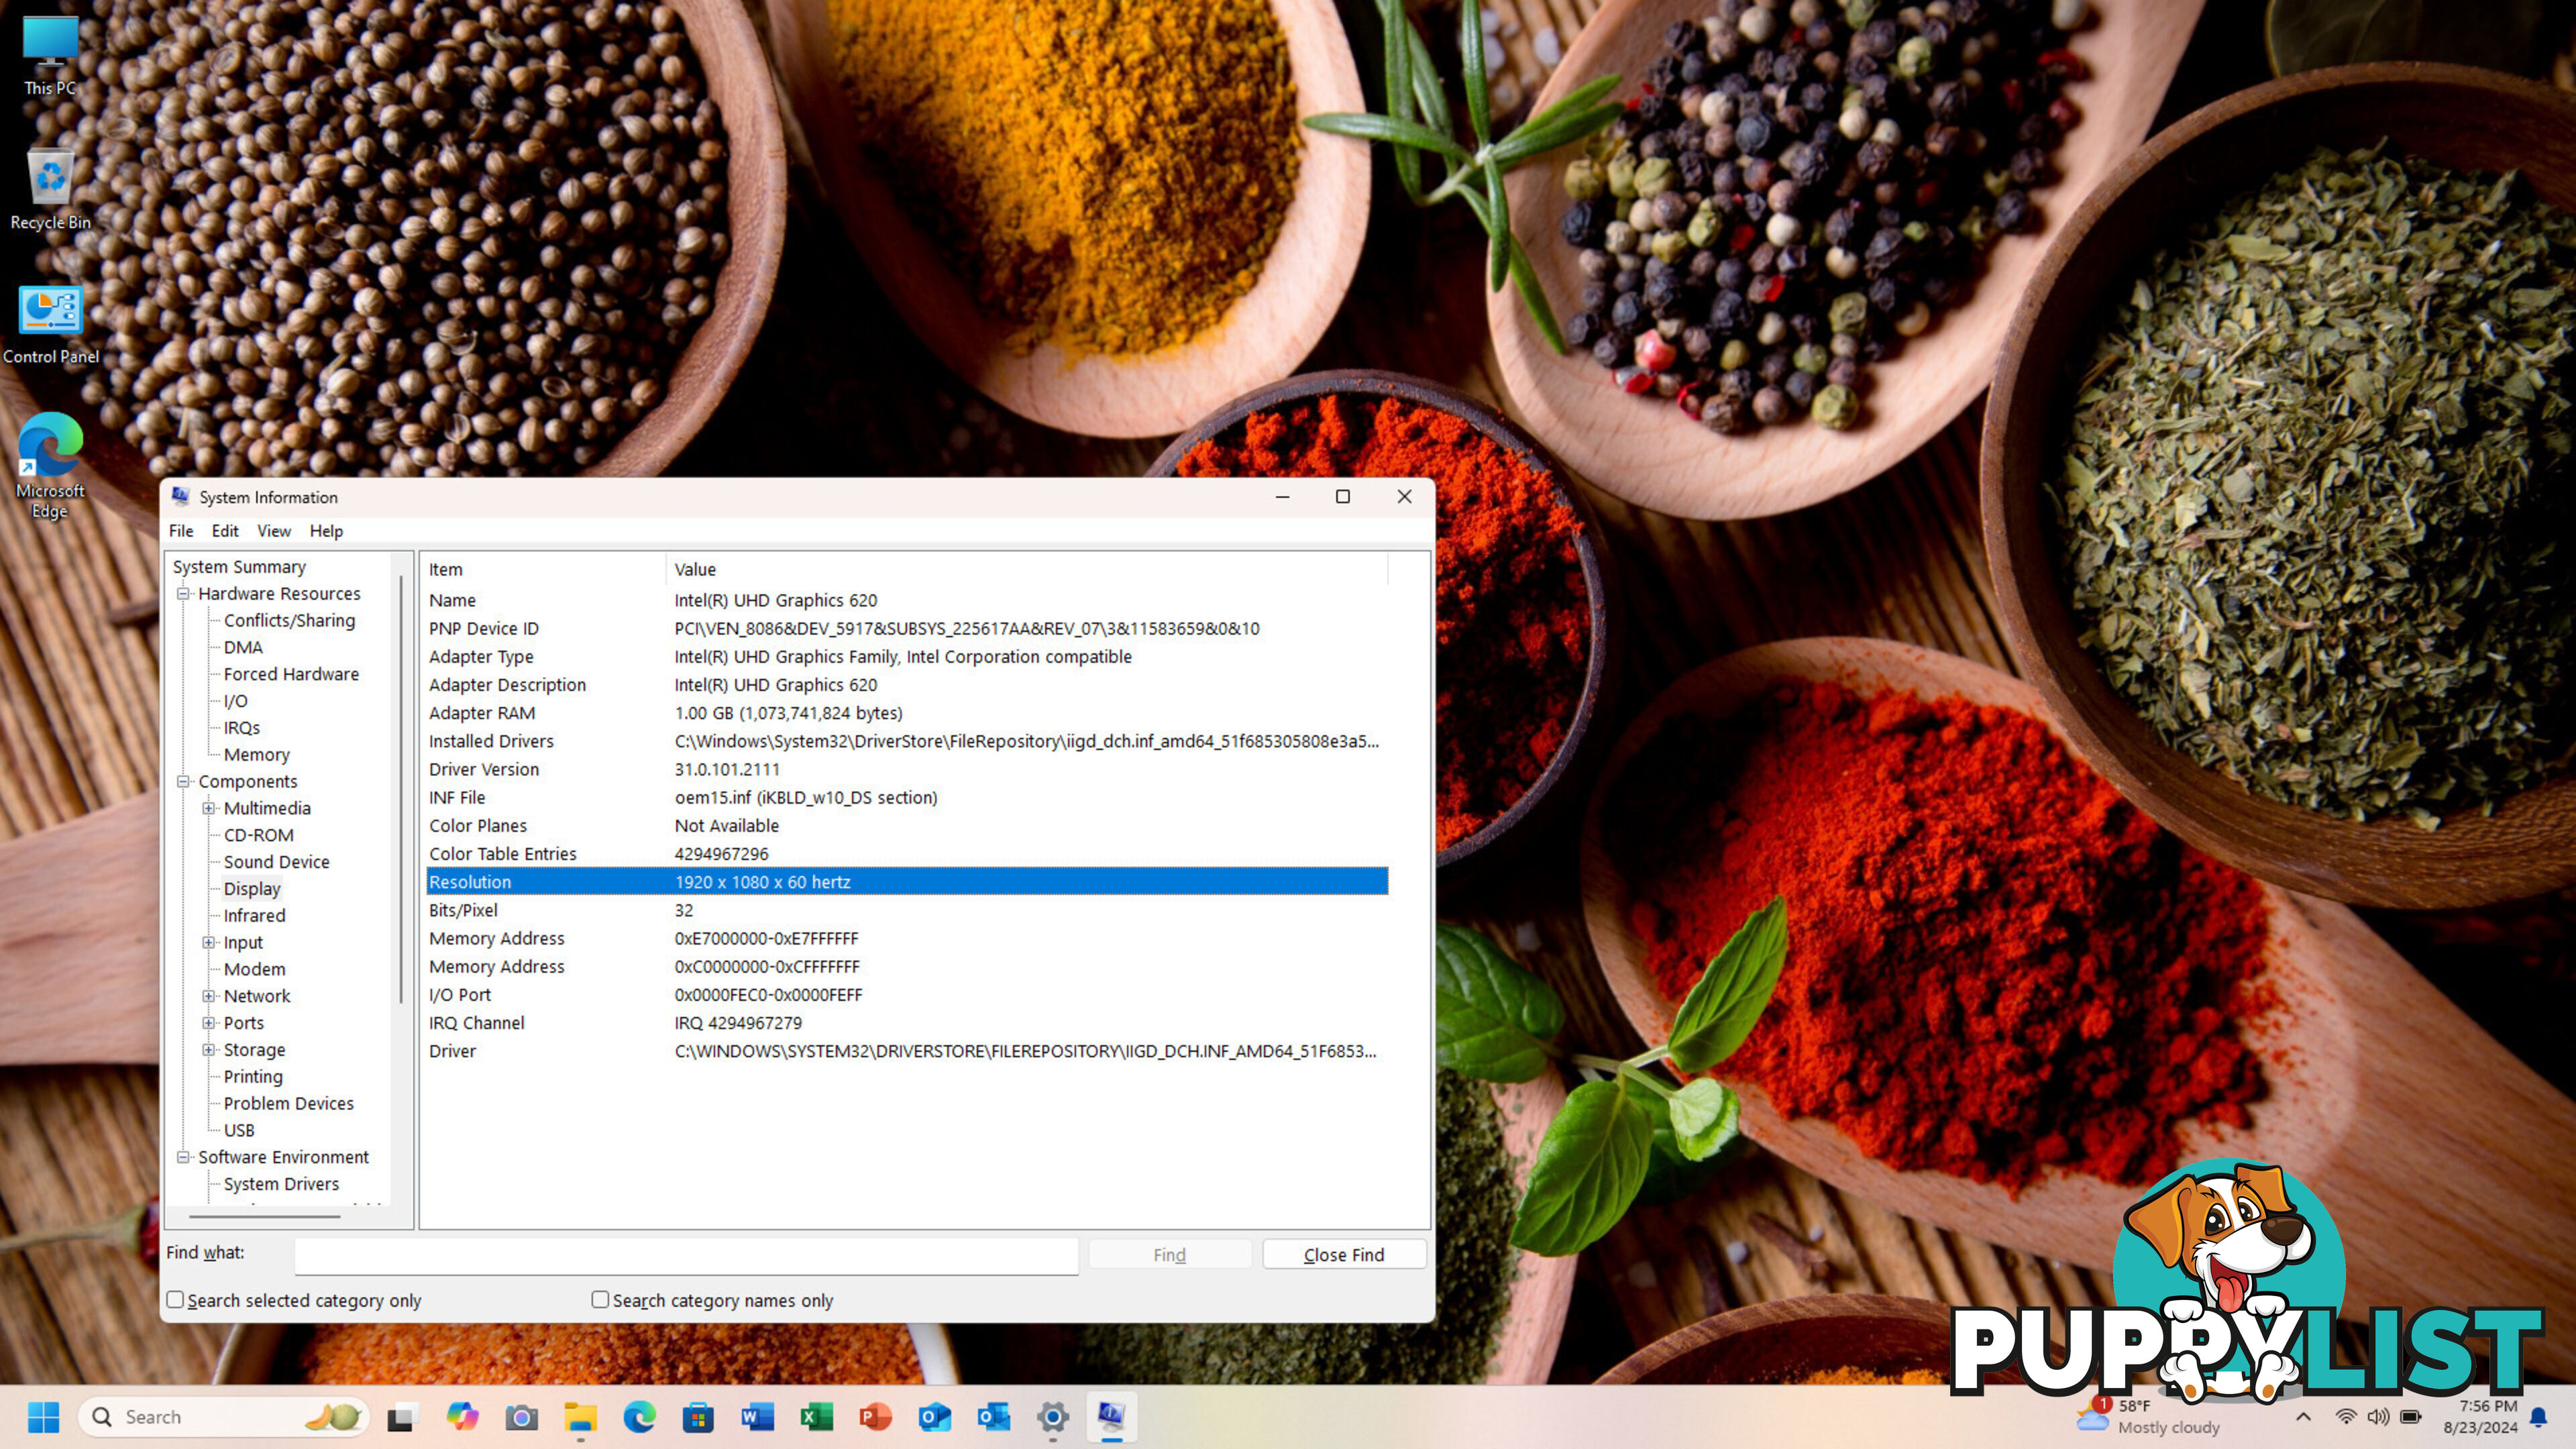Select USB tree item
This screenshot has width=2576, height=1449.
(239, 1130)
